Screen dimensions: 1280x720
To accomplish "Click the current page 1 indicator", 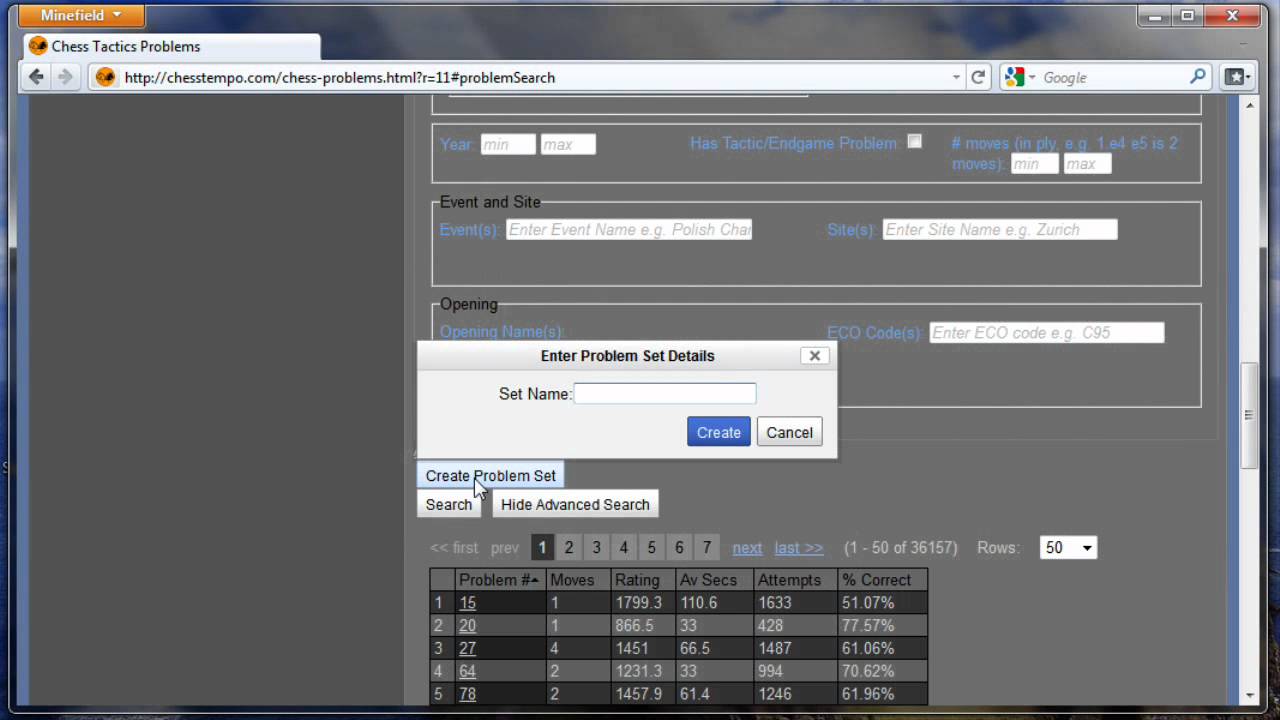I will tap(541, 547).
